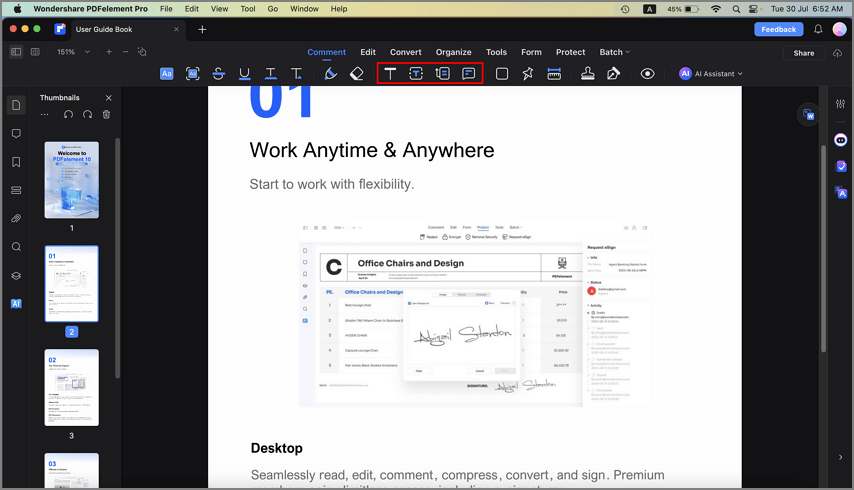
Task: Open the Attachments paperclip panel
Action: 16,218
